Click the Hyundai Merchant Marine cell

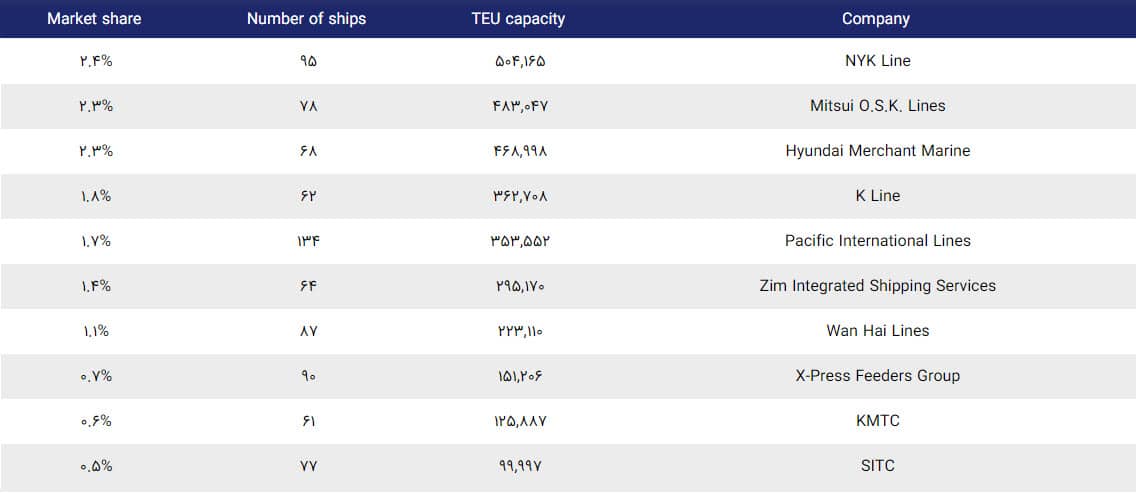click(x=877, y=151)
